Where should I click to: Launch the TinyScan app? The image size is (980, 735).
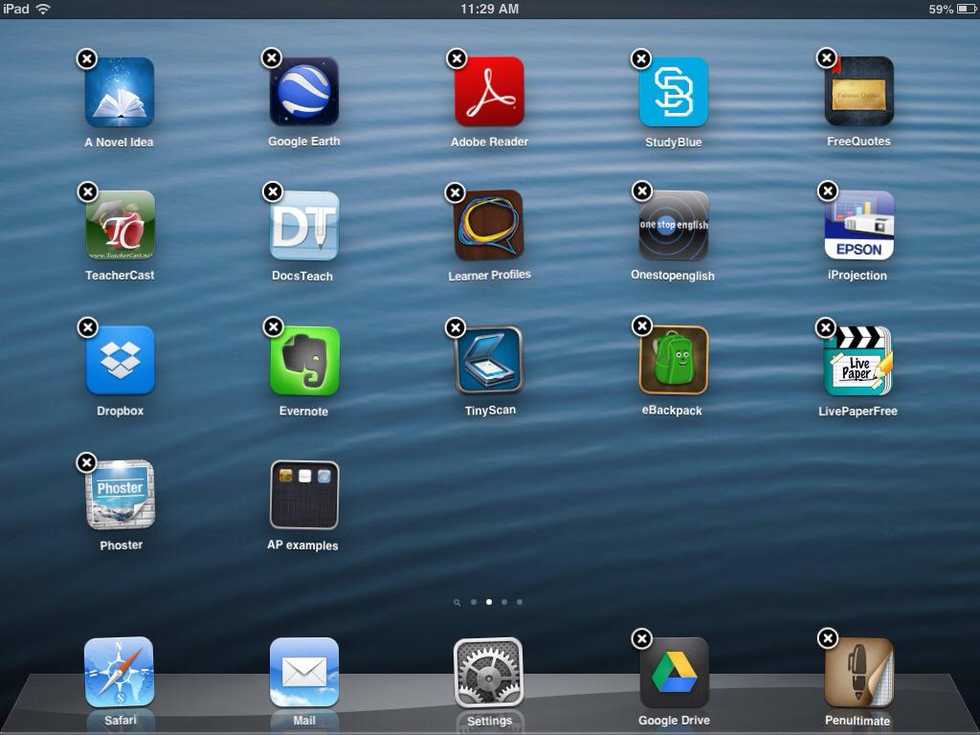click(x=489, y=360)
